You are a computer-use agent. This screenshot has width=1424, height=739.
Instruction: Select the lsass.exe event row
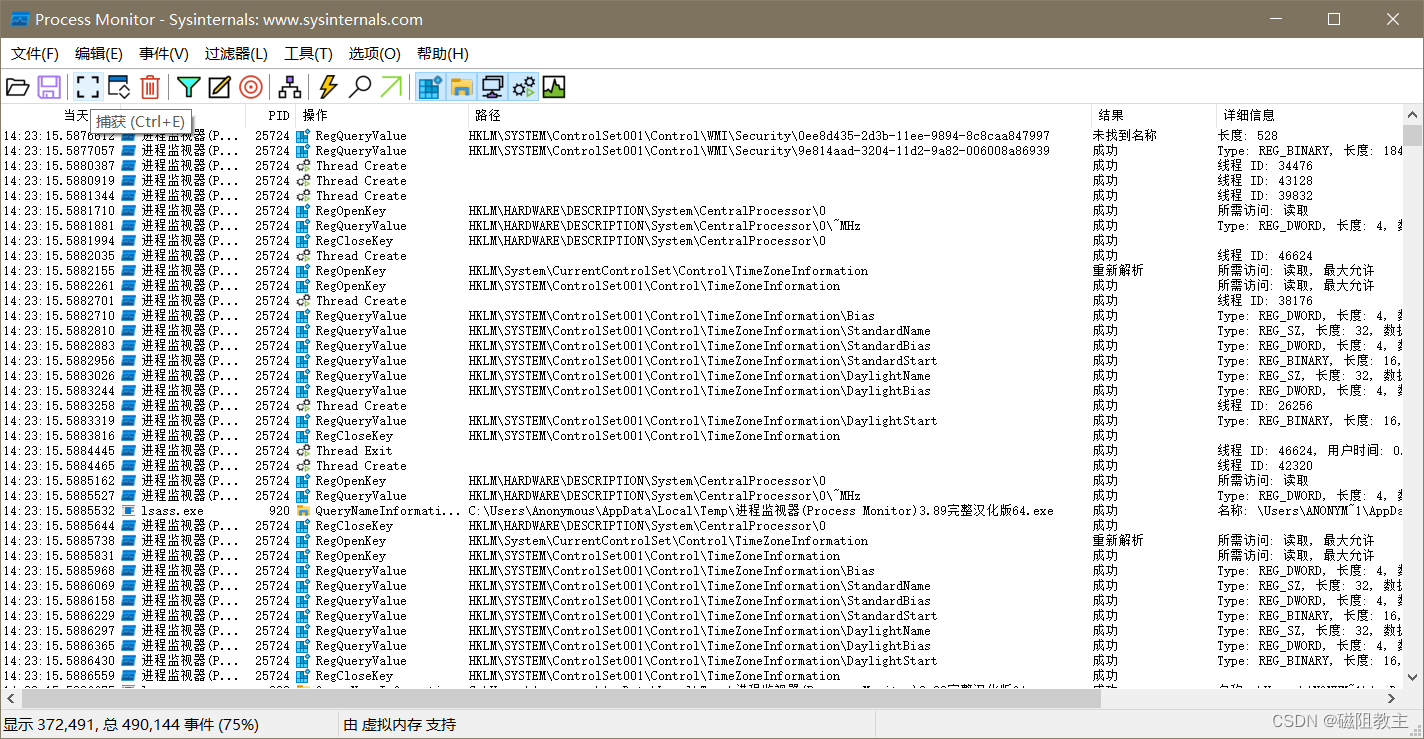coord(600,510)
